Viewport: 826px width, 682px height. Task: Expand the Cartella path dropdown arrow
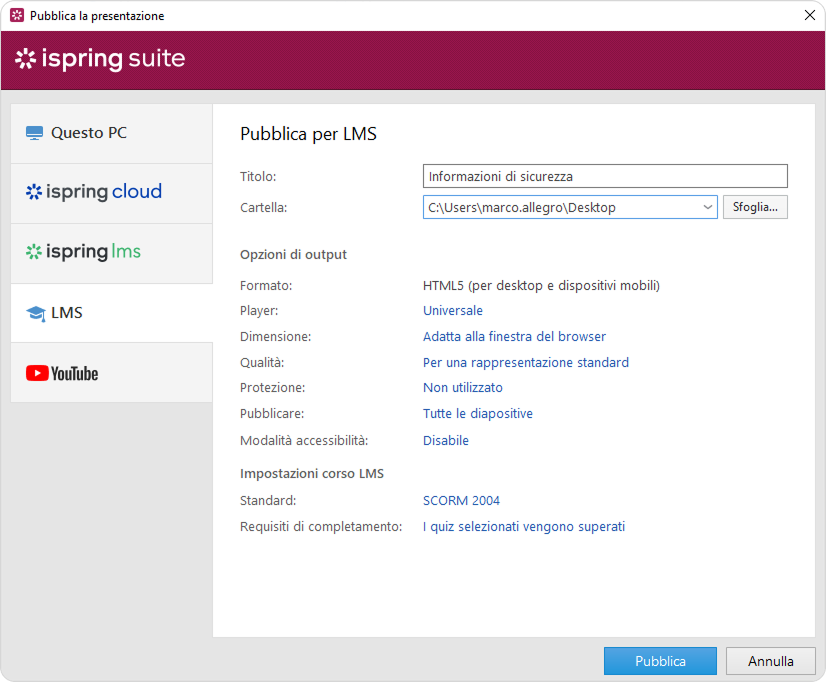pos(708,207)
